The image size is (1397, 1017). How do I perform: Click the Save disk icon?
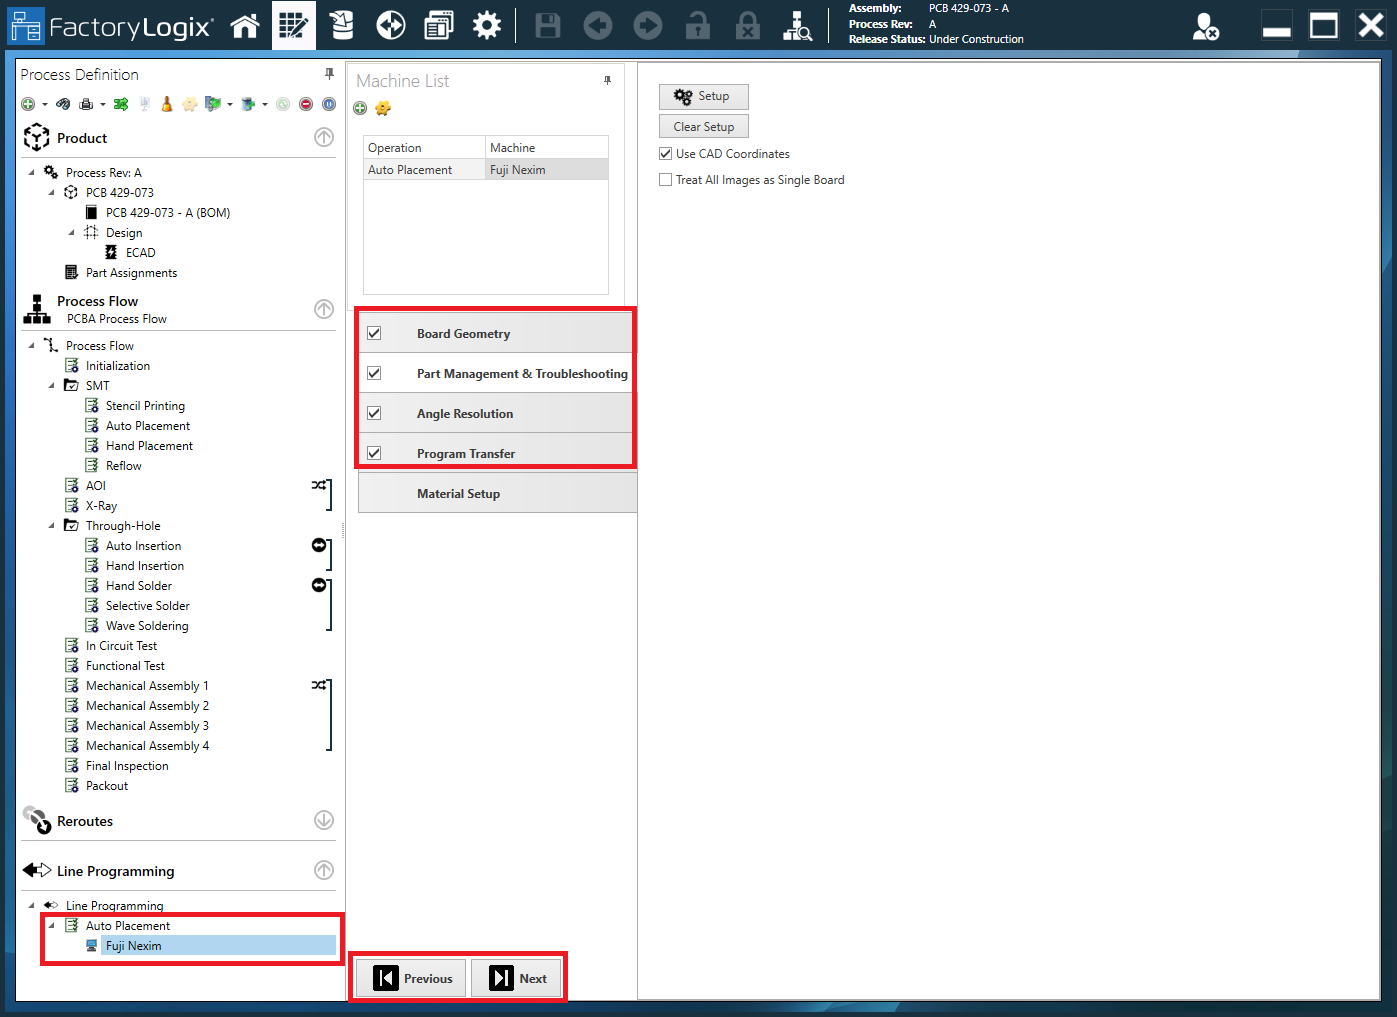[548, 26]
